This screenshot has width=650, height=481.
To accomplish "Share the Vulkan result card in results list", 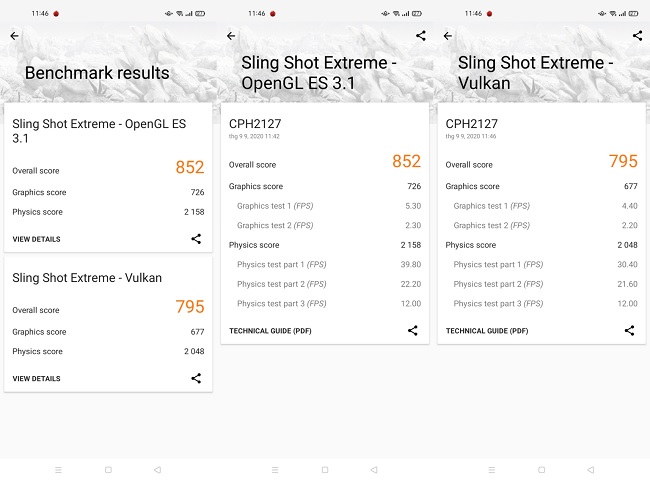I will [x=196, y=378].
